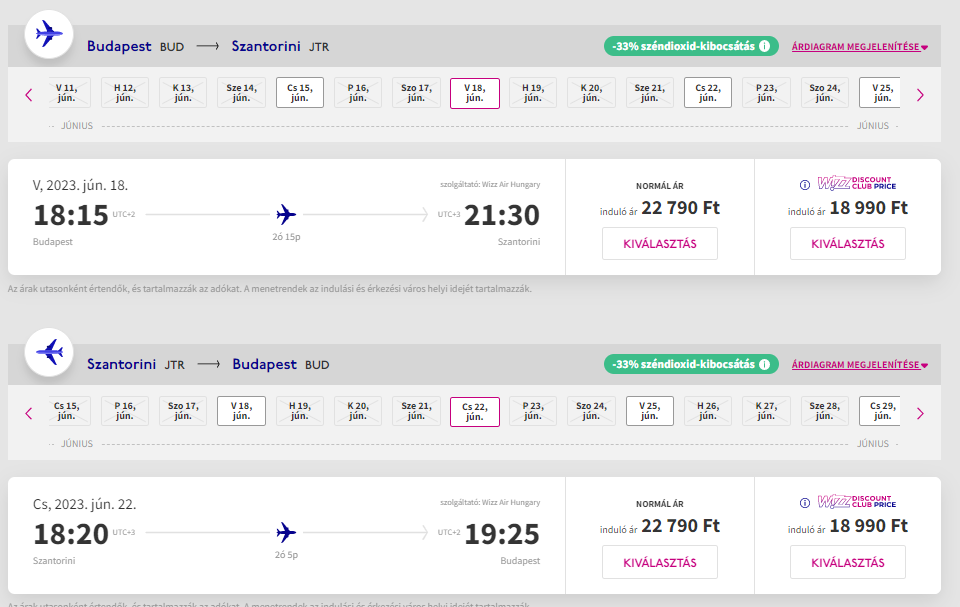Click the return flight airplane logo circle
The image size is (960, 607).
(x=48, y=352)
